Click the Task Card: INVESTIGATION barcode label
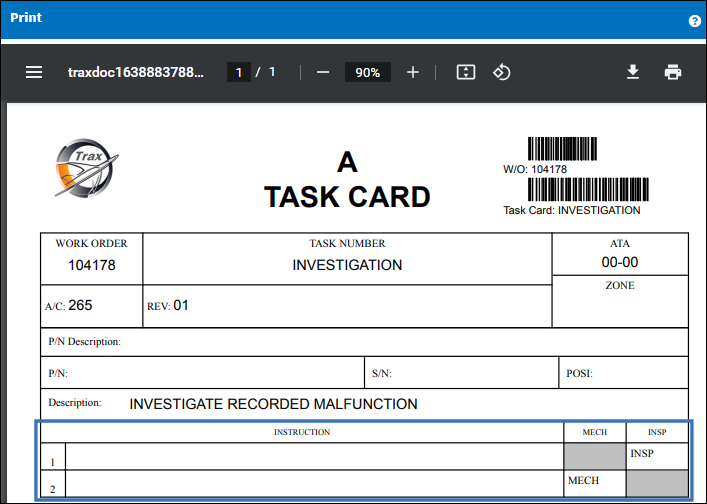 [572, 211]
